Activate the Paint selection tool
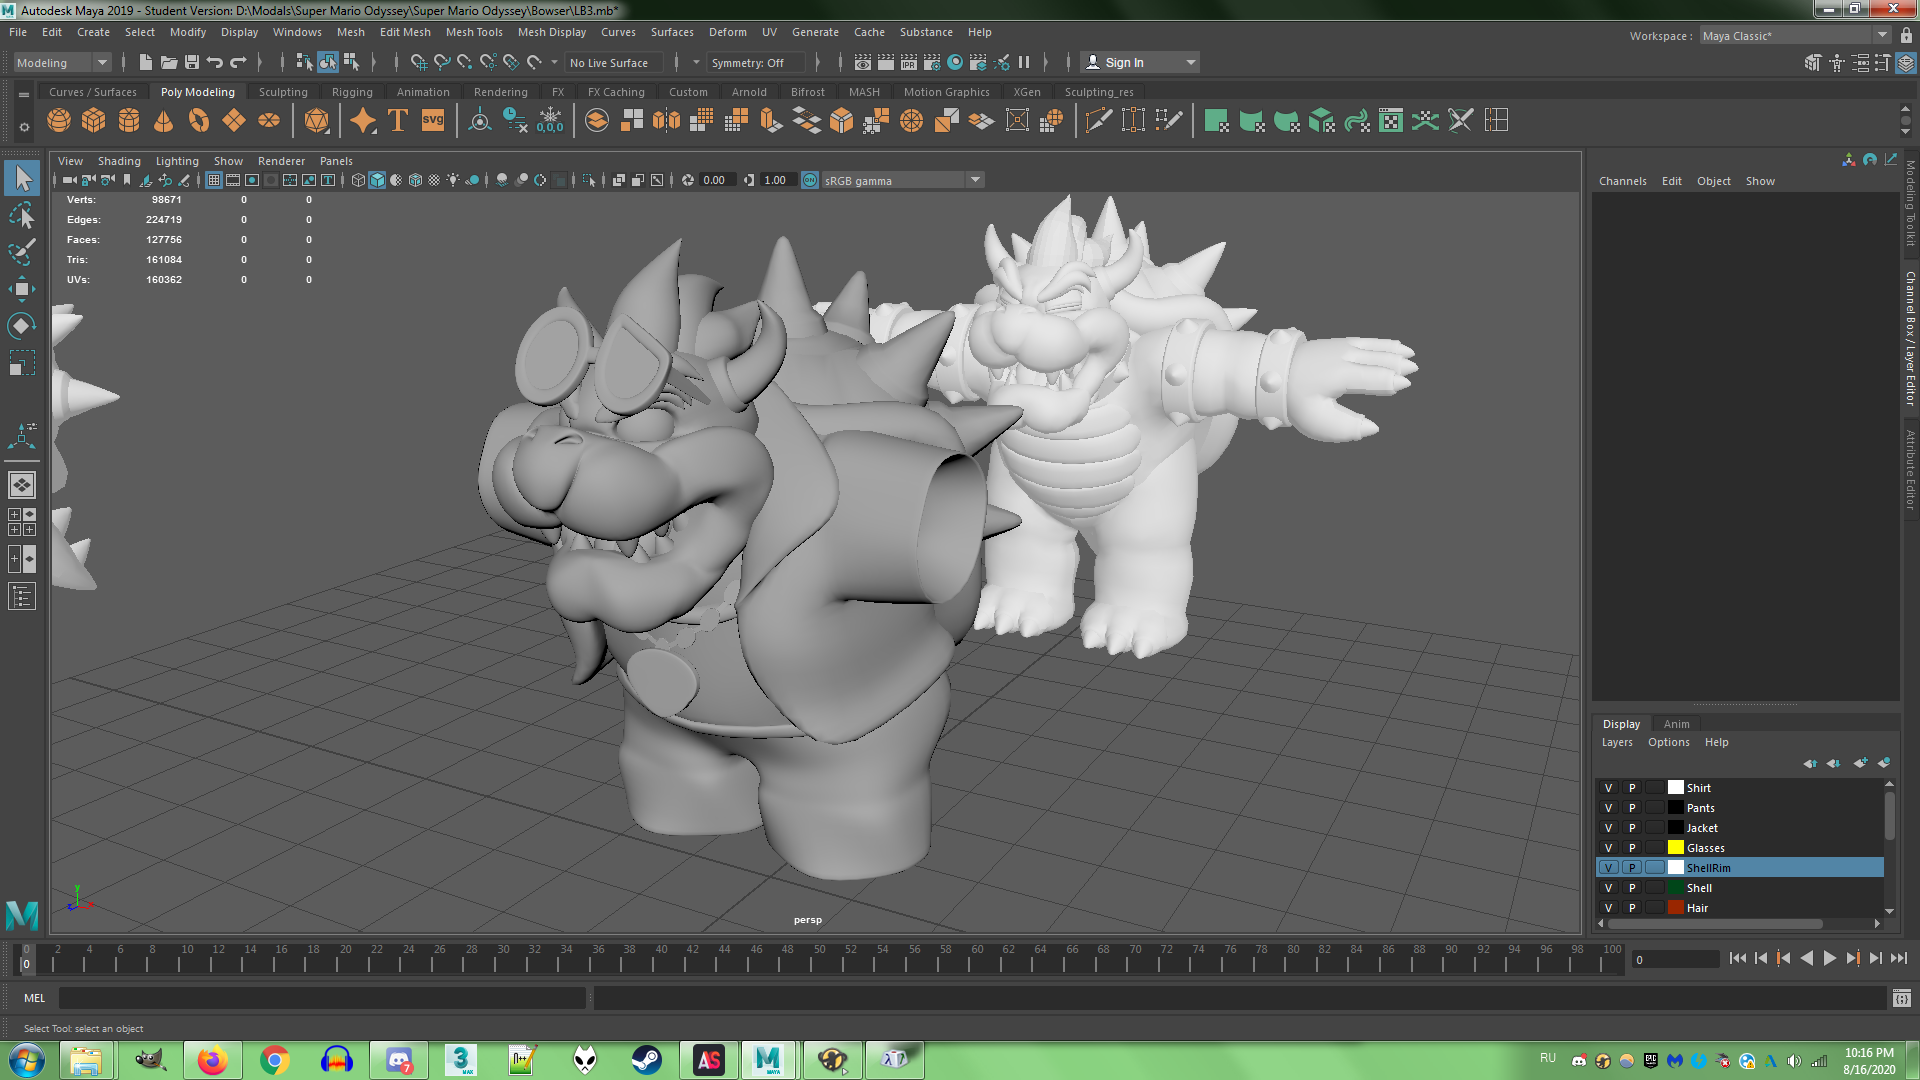 pos(22,252)
